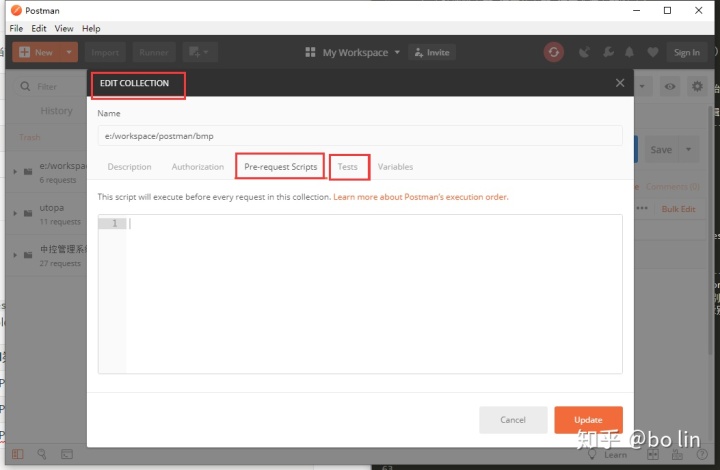Open the notifications bell icon
Screen dimensions: 720x470
630,52
